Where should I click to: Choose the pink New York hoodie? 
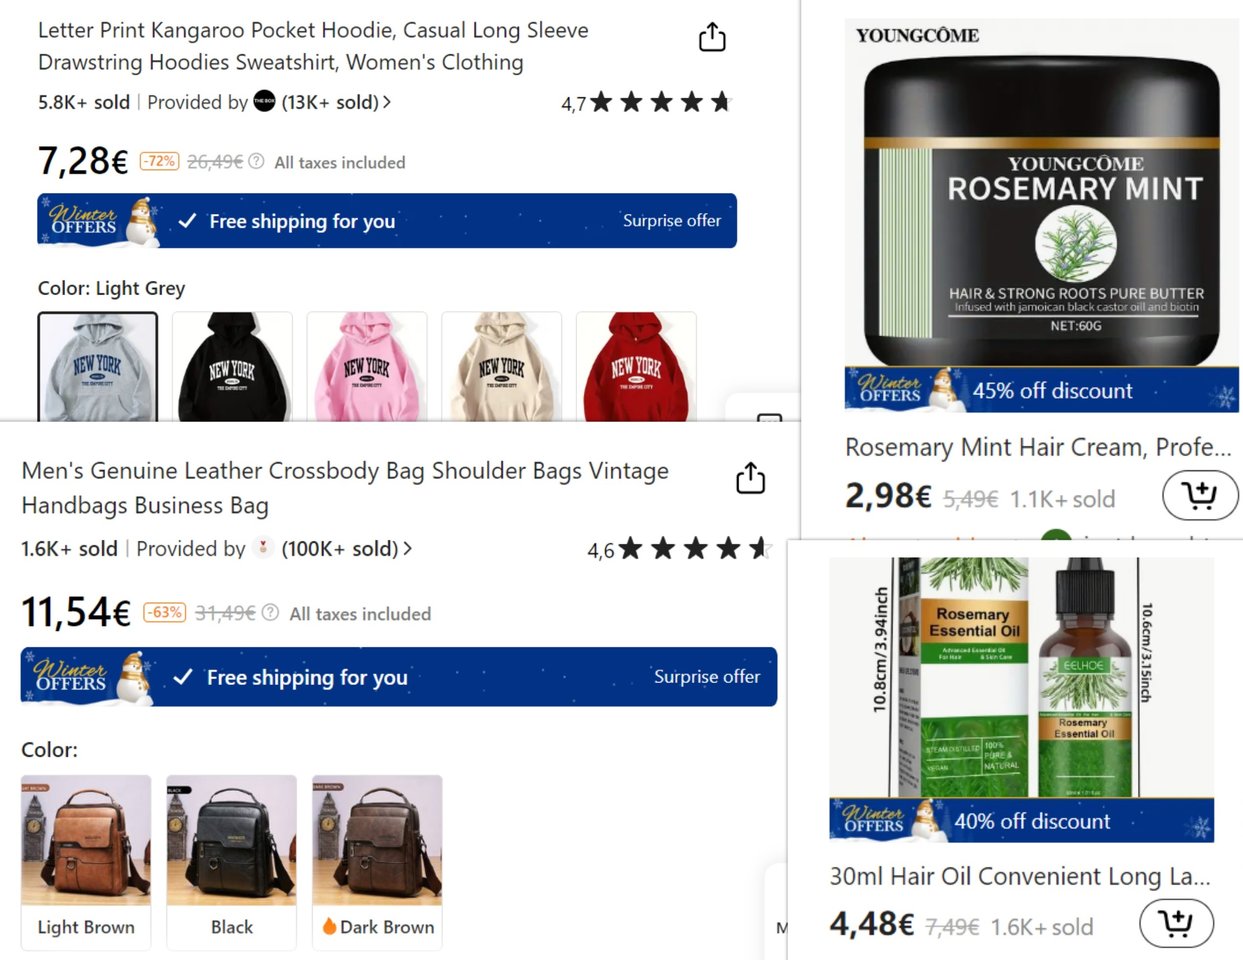tap(367, 366)
